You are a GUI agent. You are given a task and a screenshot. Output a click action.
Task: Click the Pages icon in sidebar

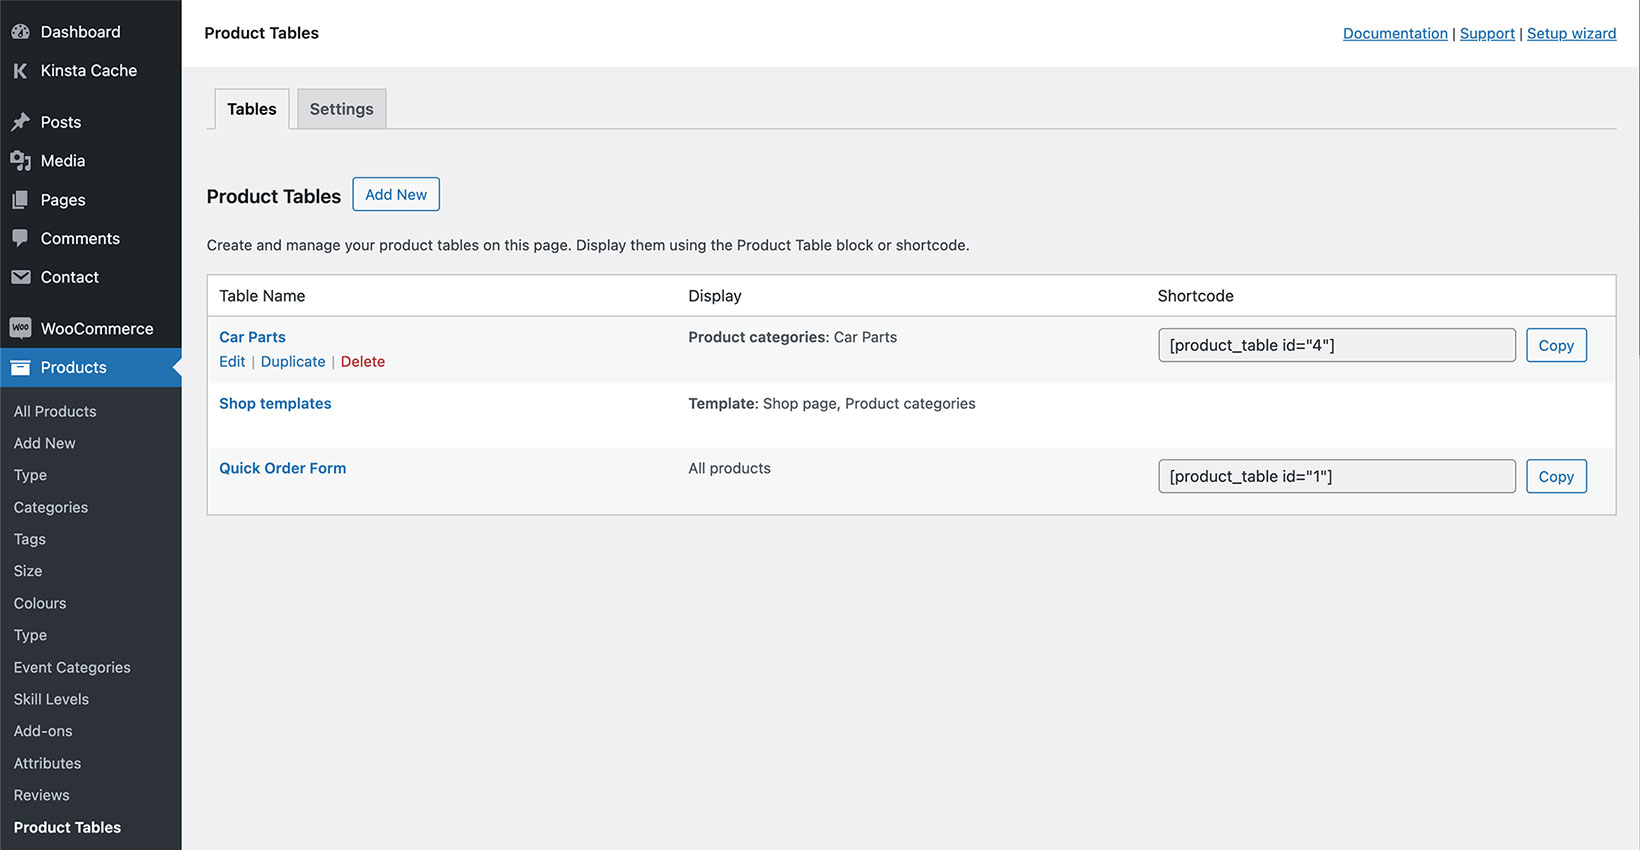point(20,200)
